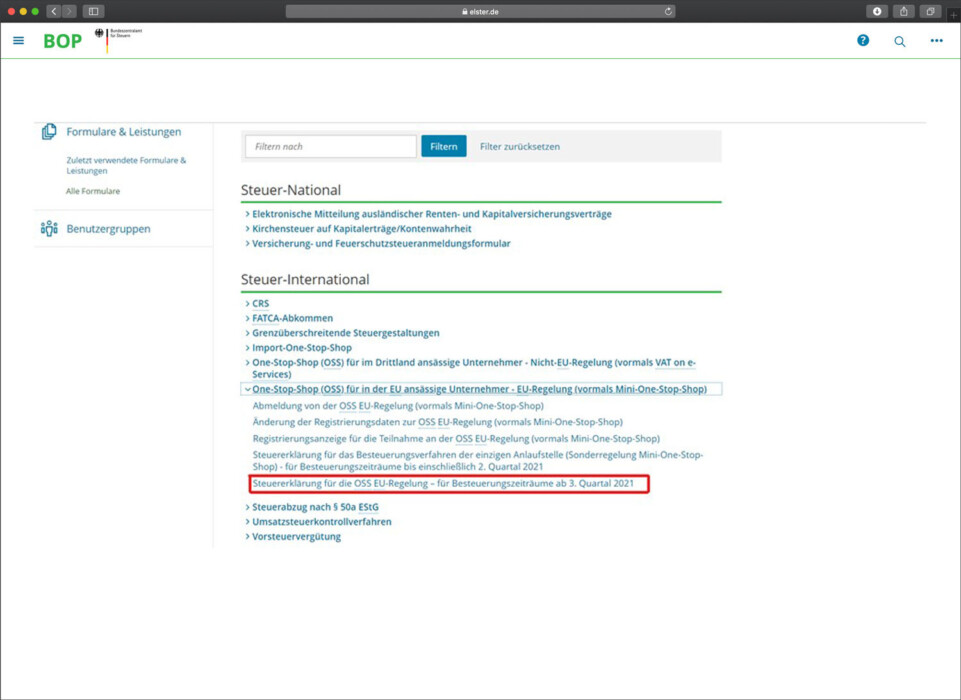Open the browser downloads icon
961x700 pixels.
click(x=877, y=10)
